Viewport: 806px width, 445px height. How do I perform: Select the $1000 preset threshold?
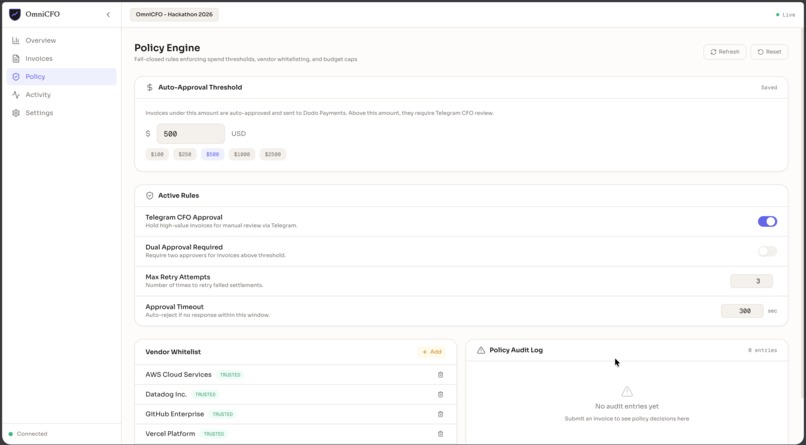(242, 154)
